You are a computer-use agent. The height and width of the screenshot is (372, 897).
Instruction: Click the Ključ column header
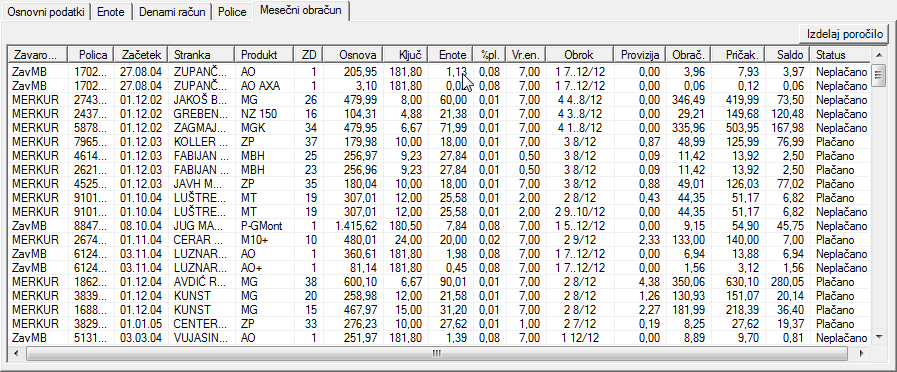click(x=406, y=55)
